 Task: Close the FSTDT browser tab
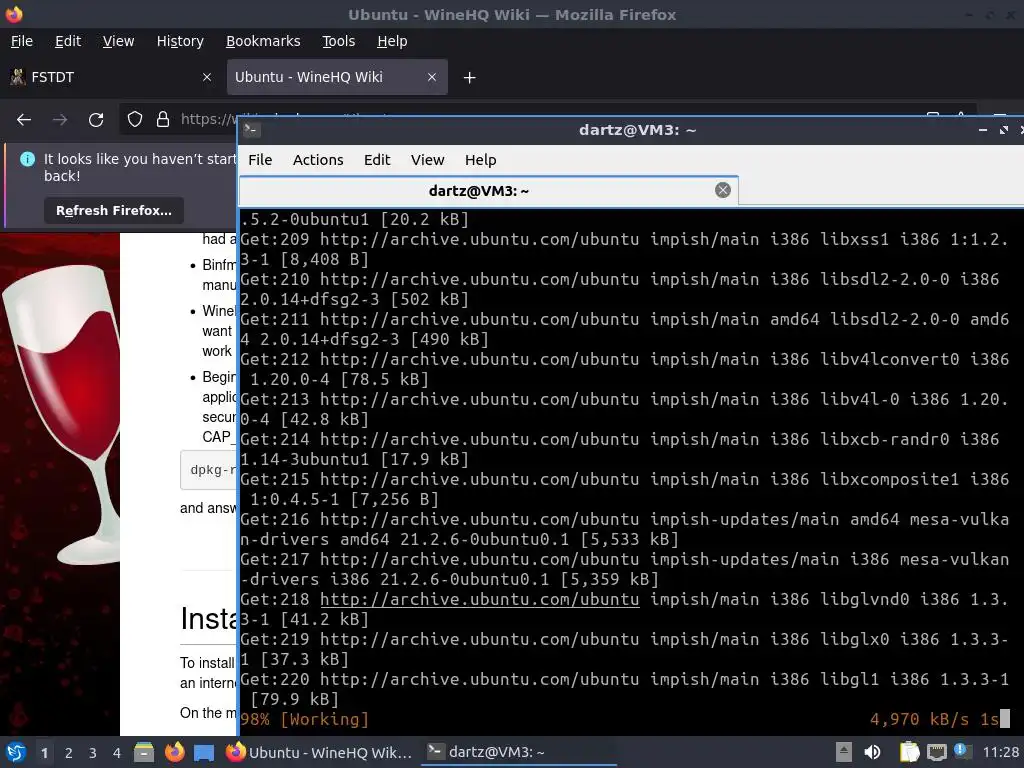[207, 77]
